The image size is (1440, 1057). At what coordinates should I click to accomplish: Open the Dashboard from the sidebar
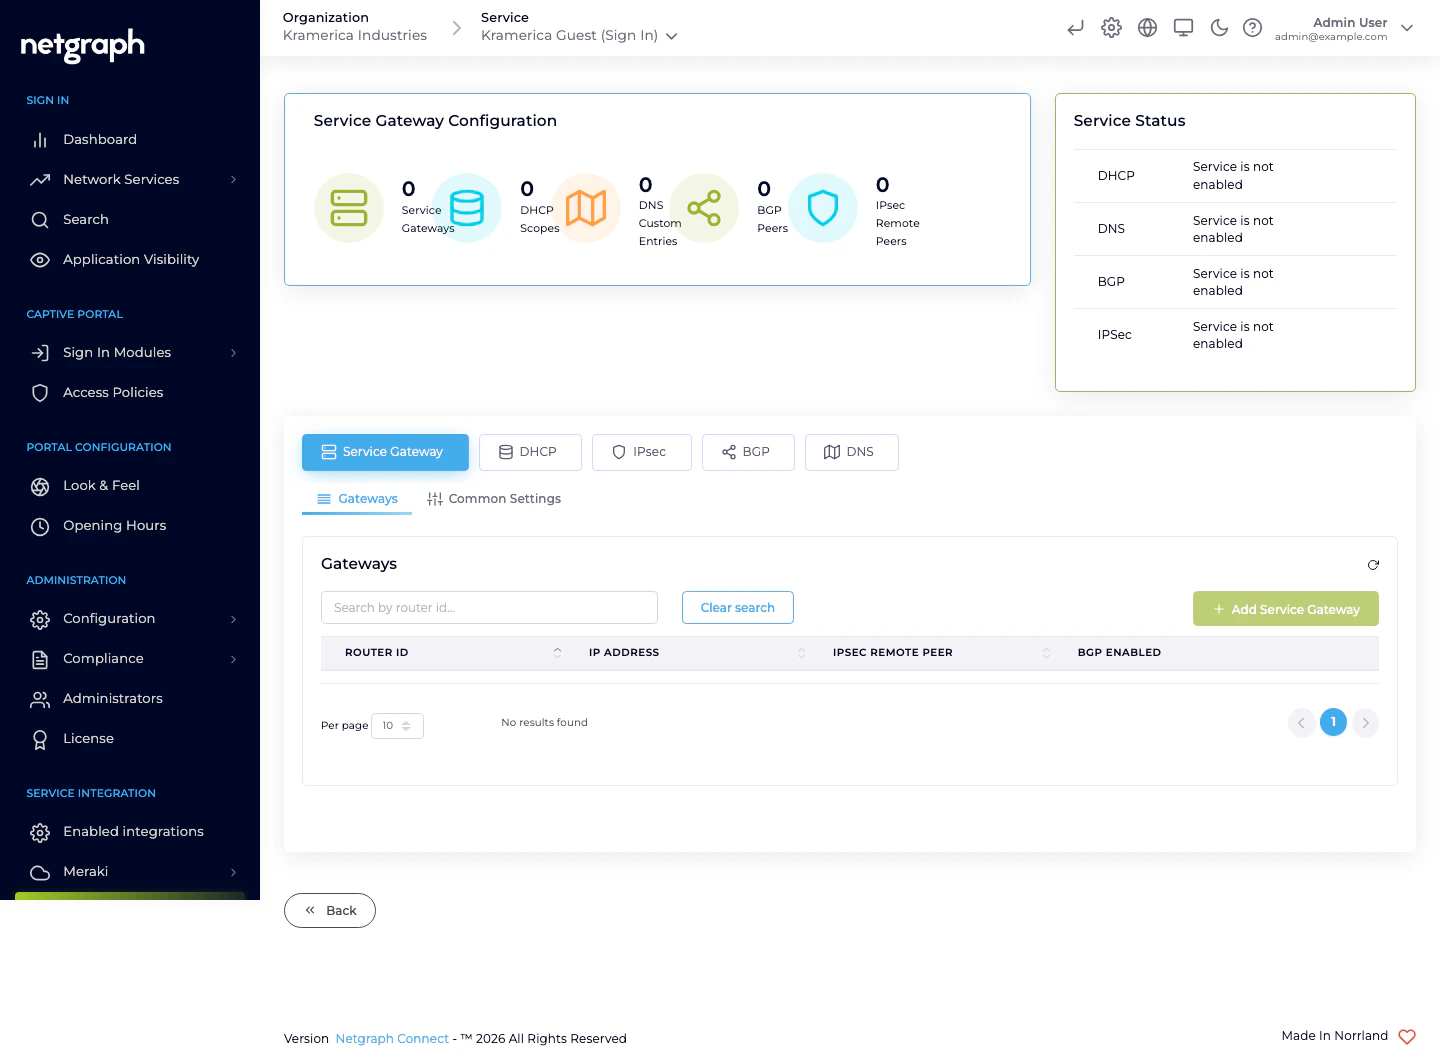coord(99,139)
